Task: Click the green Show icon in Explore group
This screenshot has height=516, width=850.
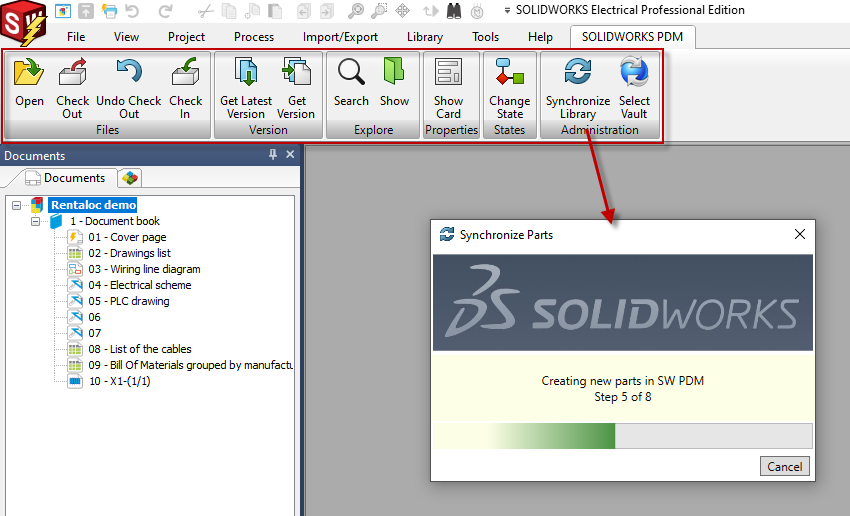Action: pos(394,73)
